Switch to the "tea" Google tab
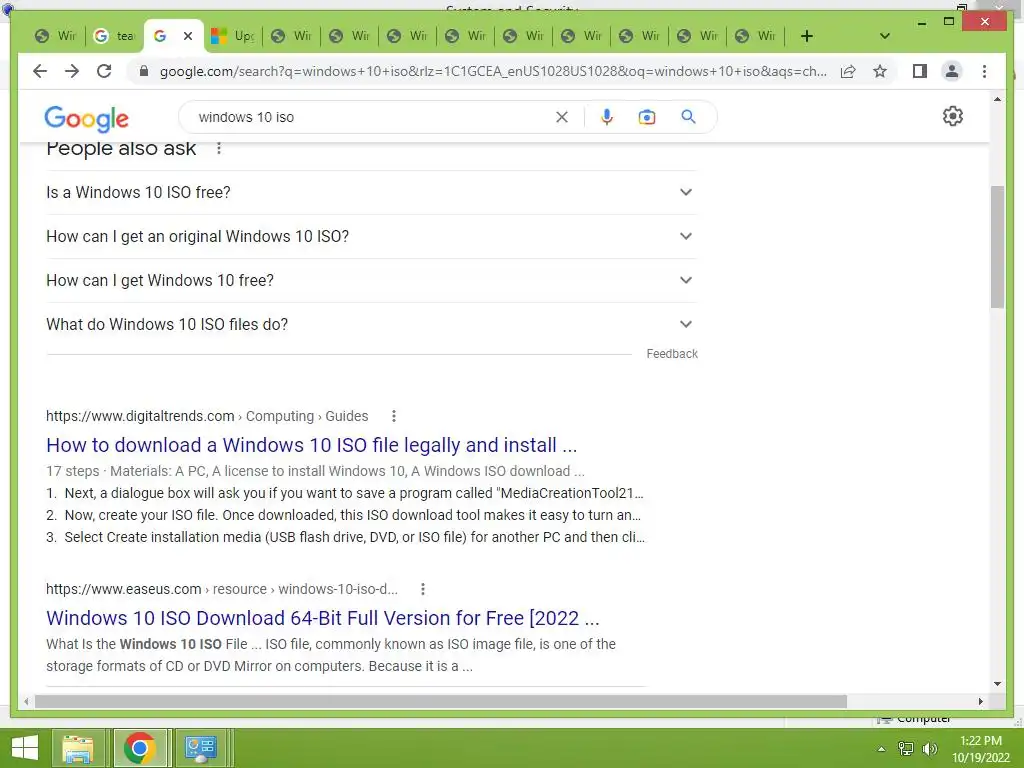This screenshot has height=768, width=1024. click(114, 36)
